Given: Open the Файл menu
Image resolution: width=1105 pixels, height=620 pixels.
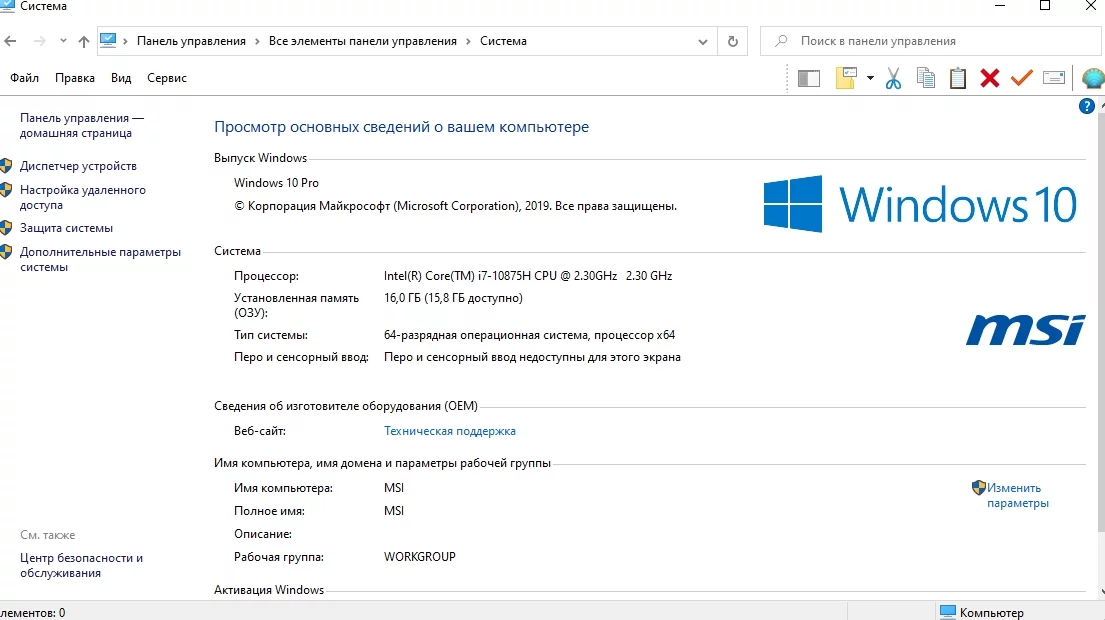Looking at the screenshot, I should (x=25, y=78).
